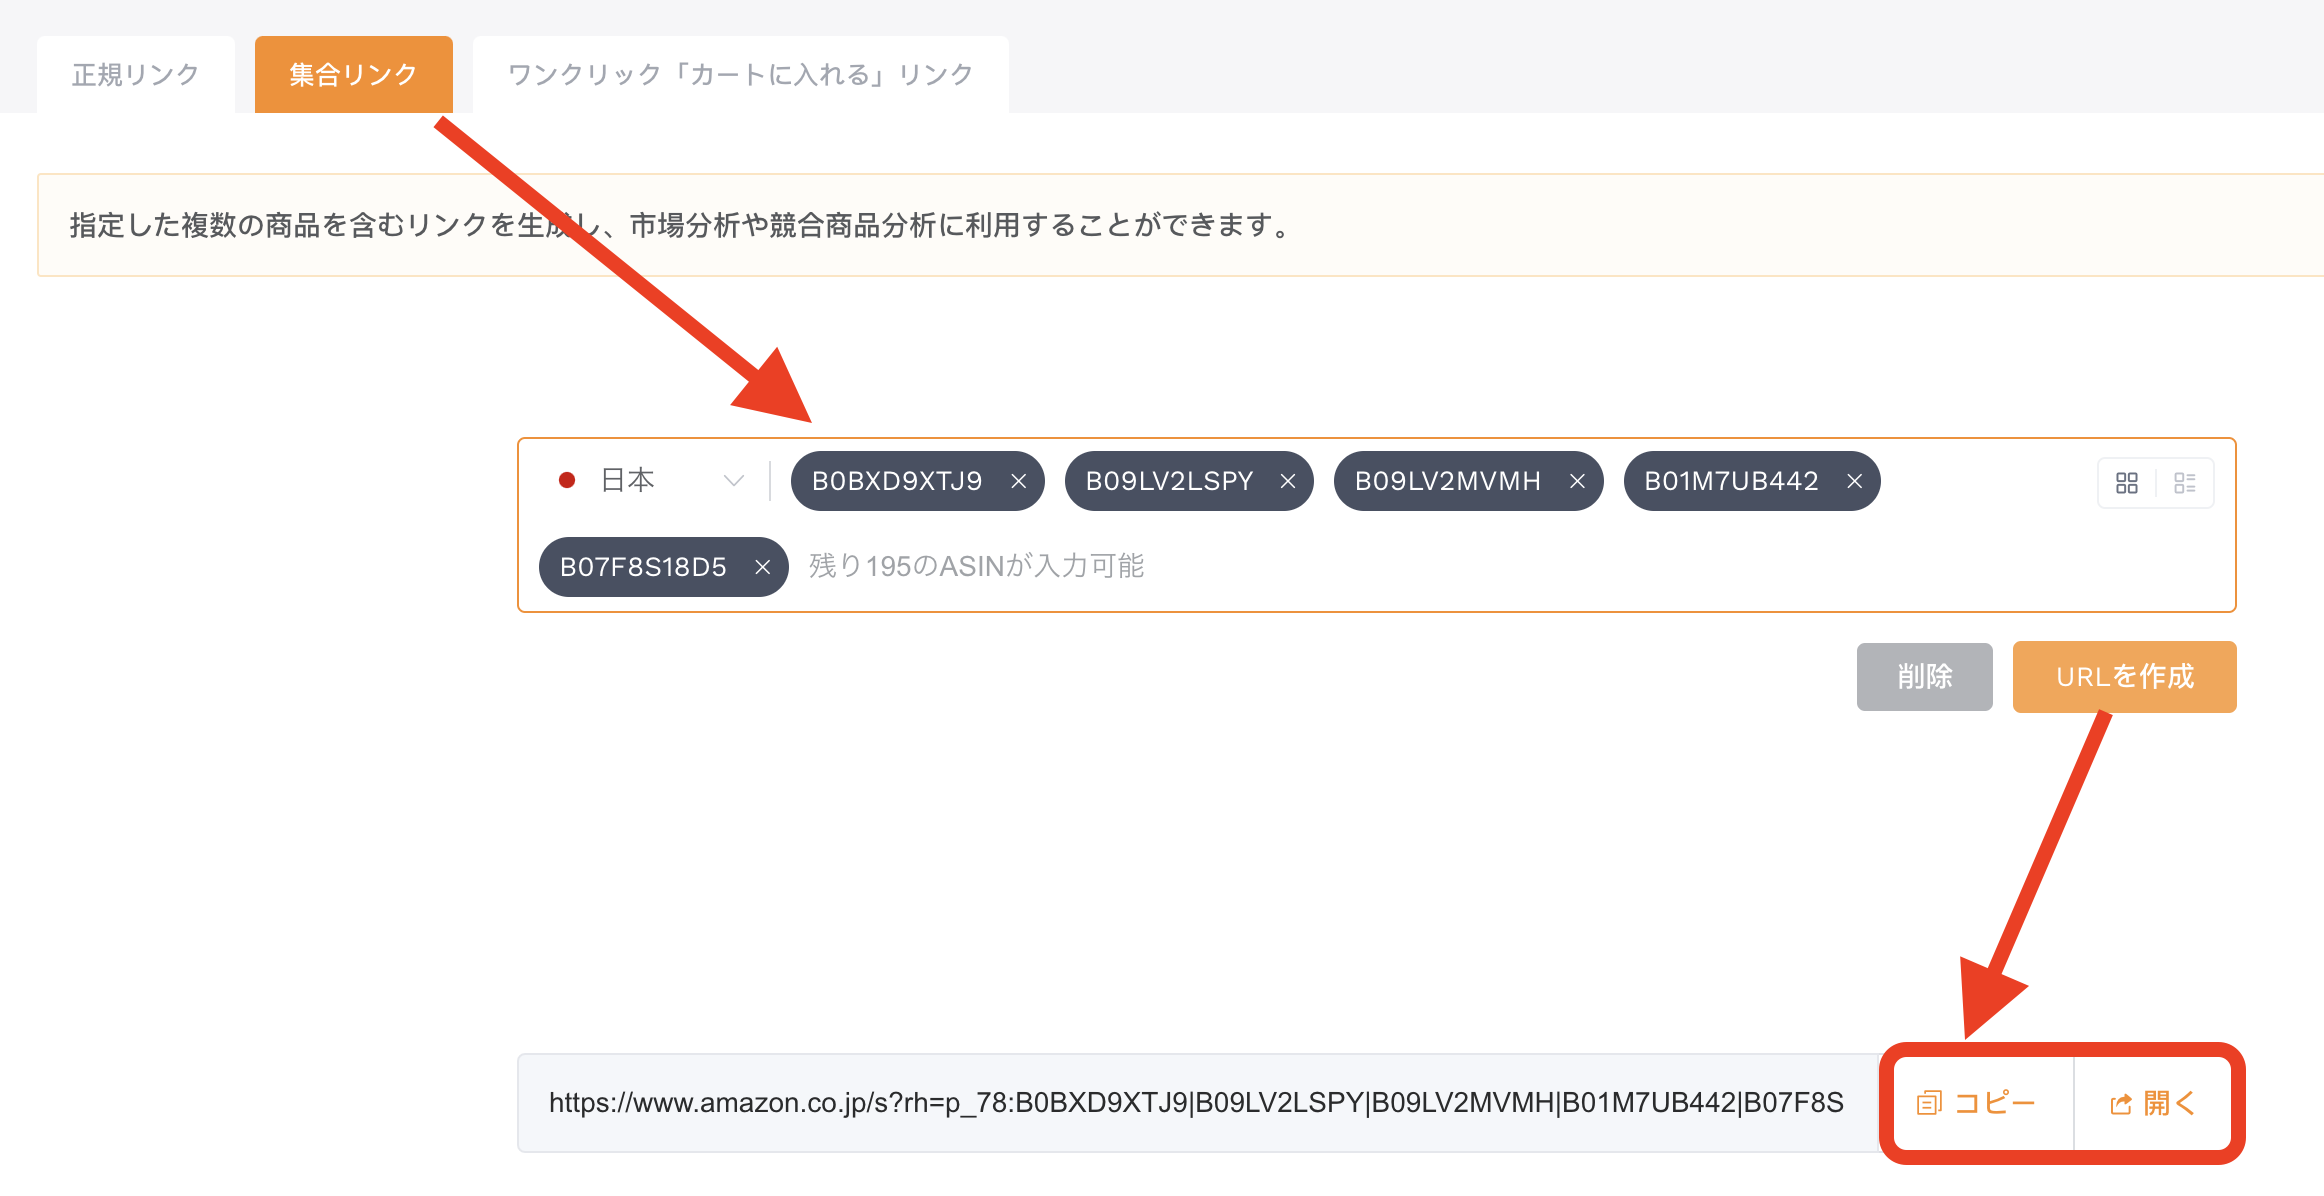Remove the B09LV2LSPY ASIN tag
The width and height of the screenshot is (2324, 1196).
[1288, 482]
